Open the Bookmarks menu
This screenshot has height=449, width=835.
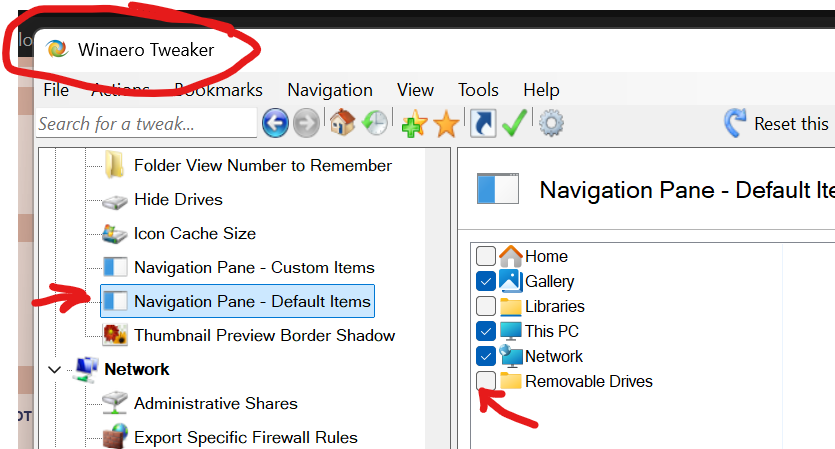(218, 90)
